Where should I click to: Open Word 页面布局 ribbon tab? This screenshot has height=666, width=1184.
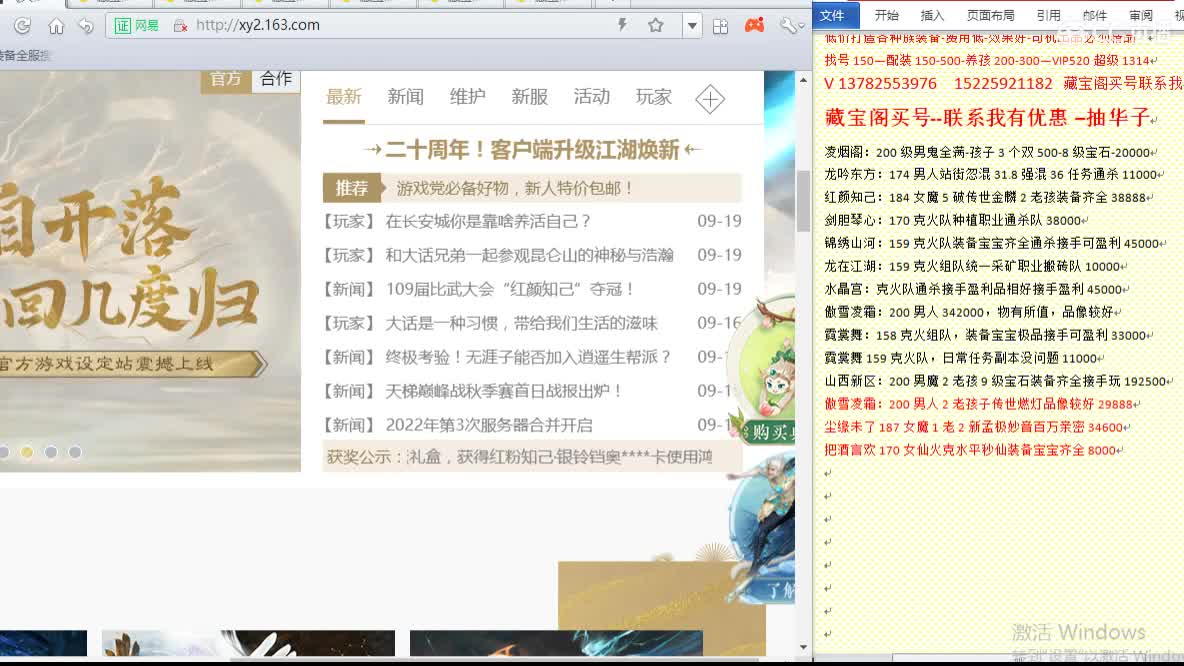point(991,15)
